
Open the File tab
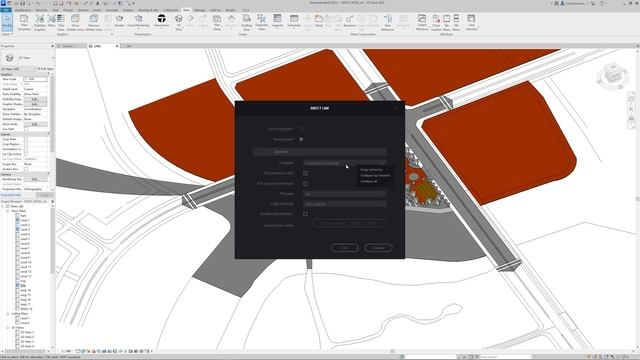(x=6, y=10)
